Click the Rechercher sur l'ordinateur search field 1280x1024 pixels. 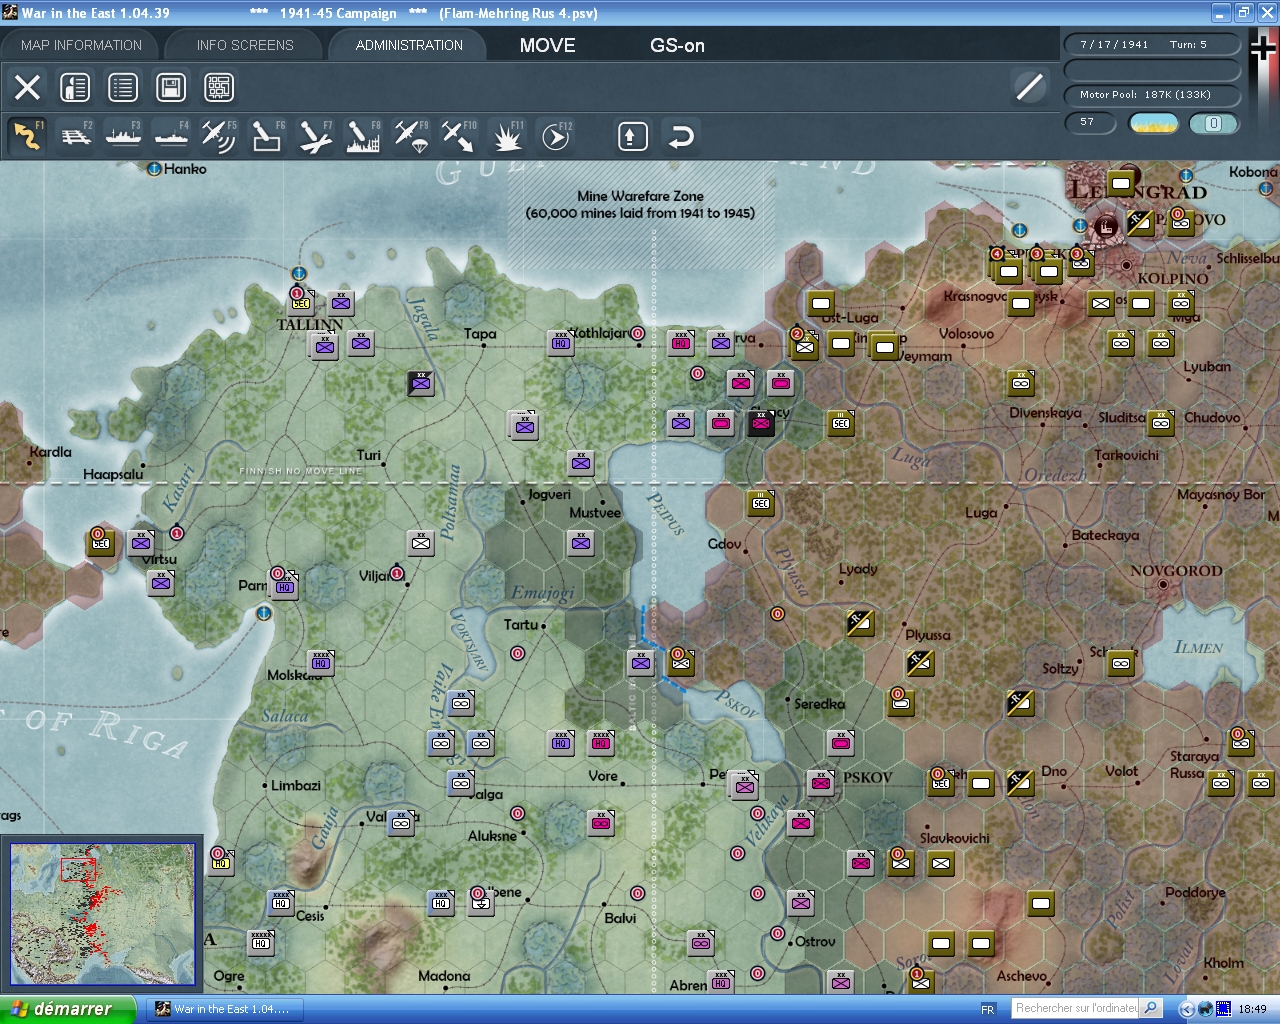coord(1076,1008)
